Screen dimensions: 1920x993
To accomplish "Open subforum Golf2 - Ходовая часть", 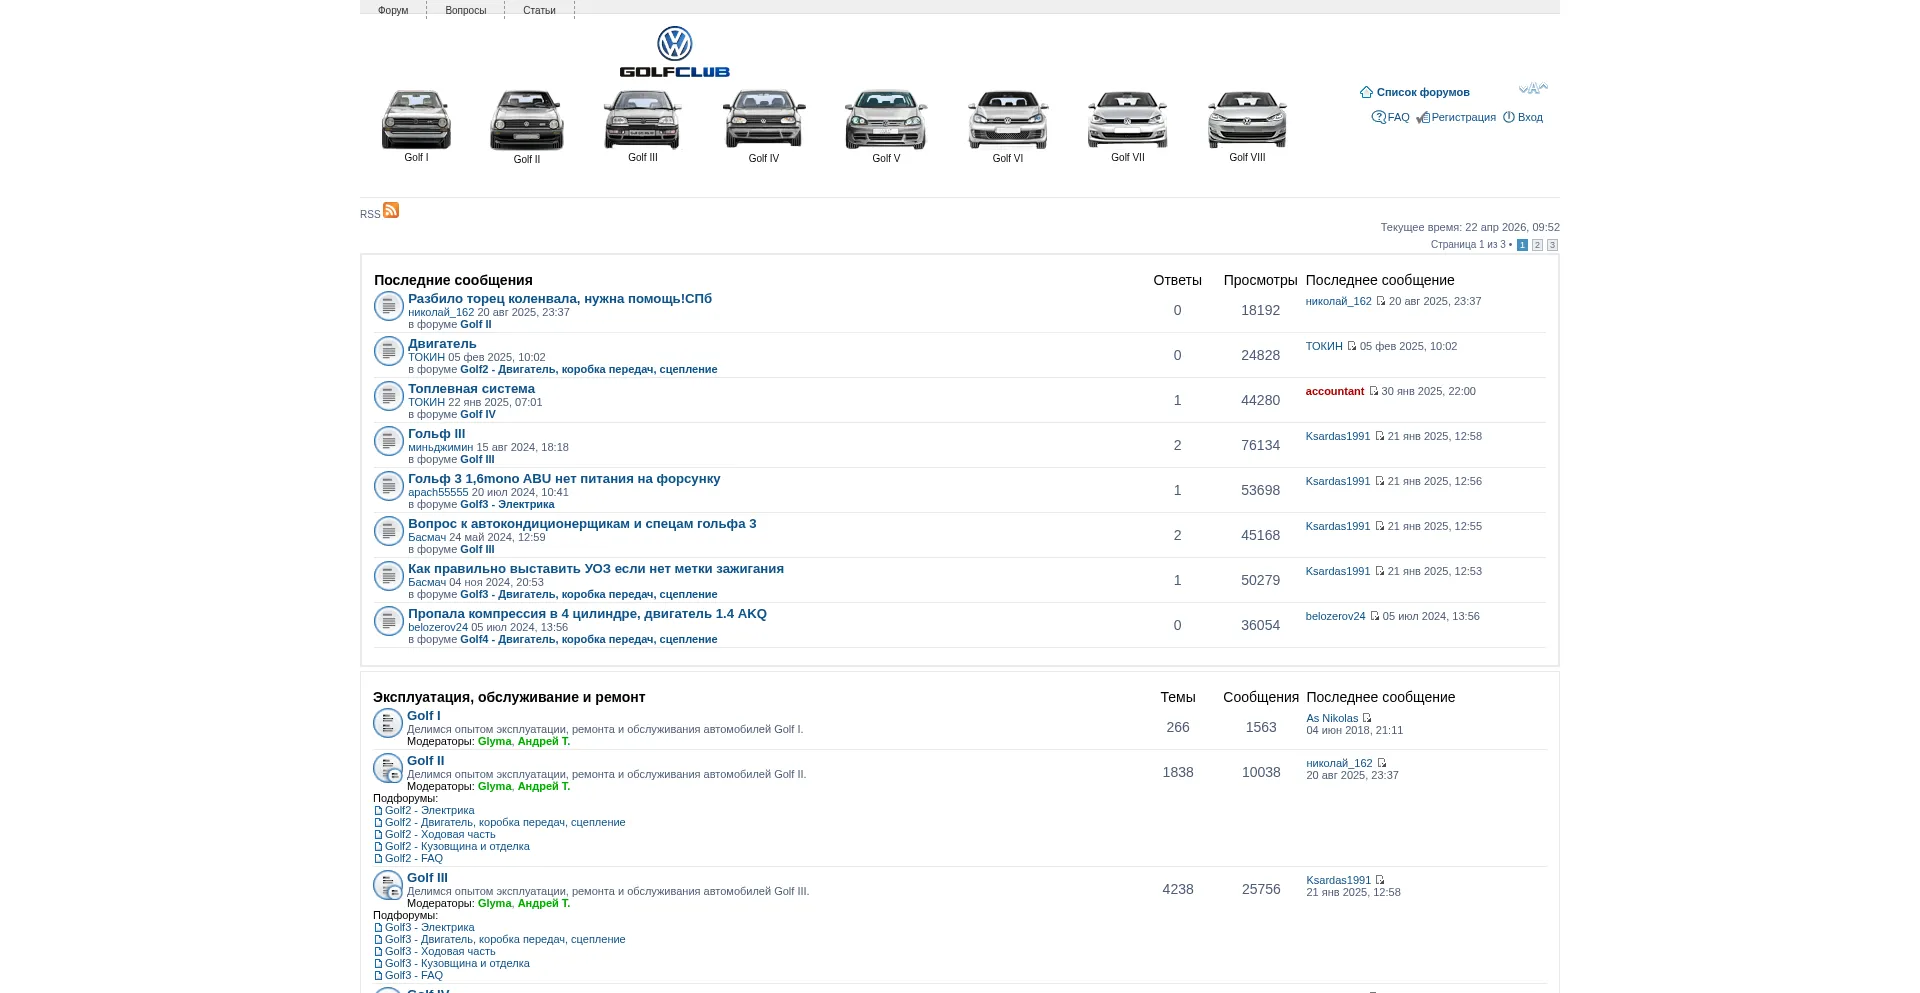I will tap(440, 834).
